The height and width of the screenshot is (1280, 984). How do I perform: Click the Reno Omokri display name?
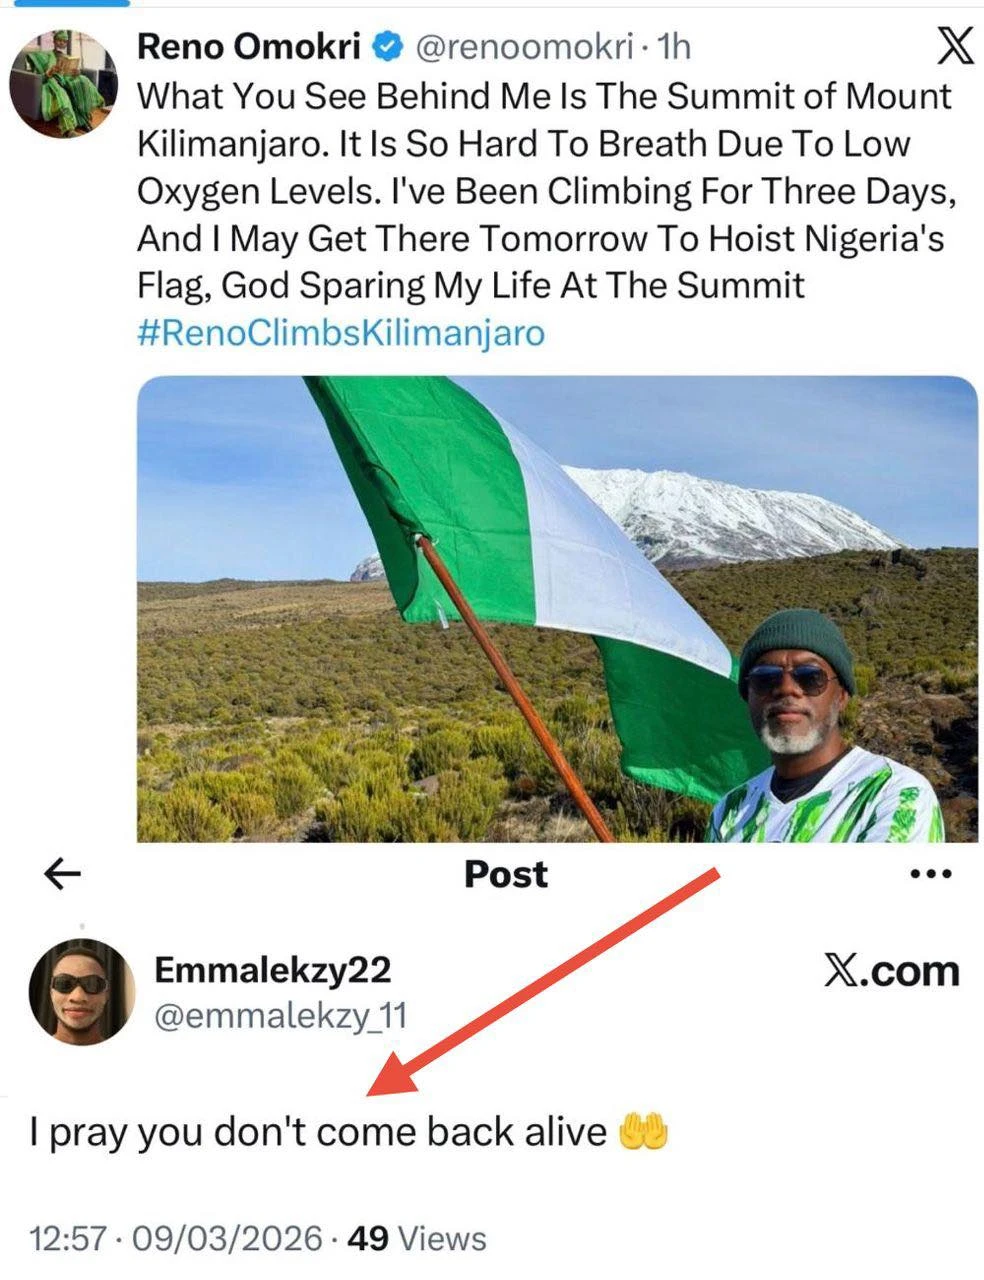(249, 46)
